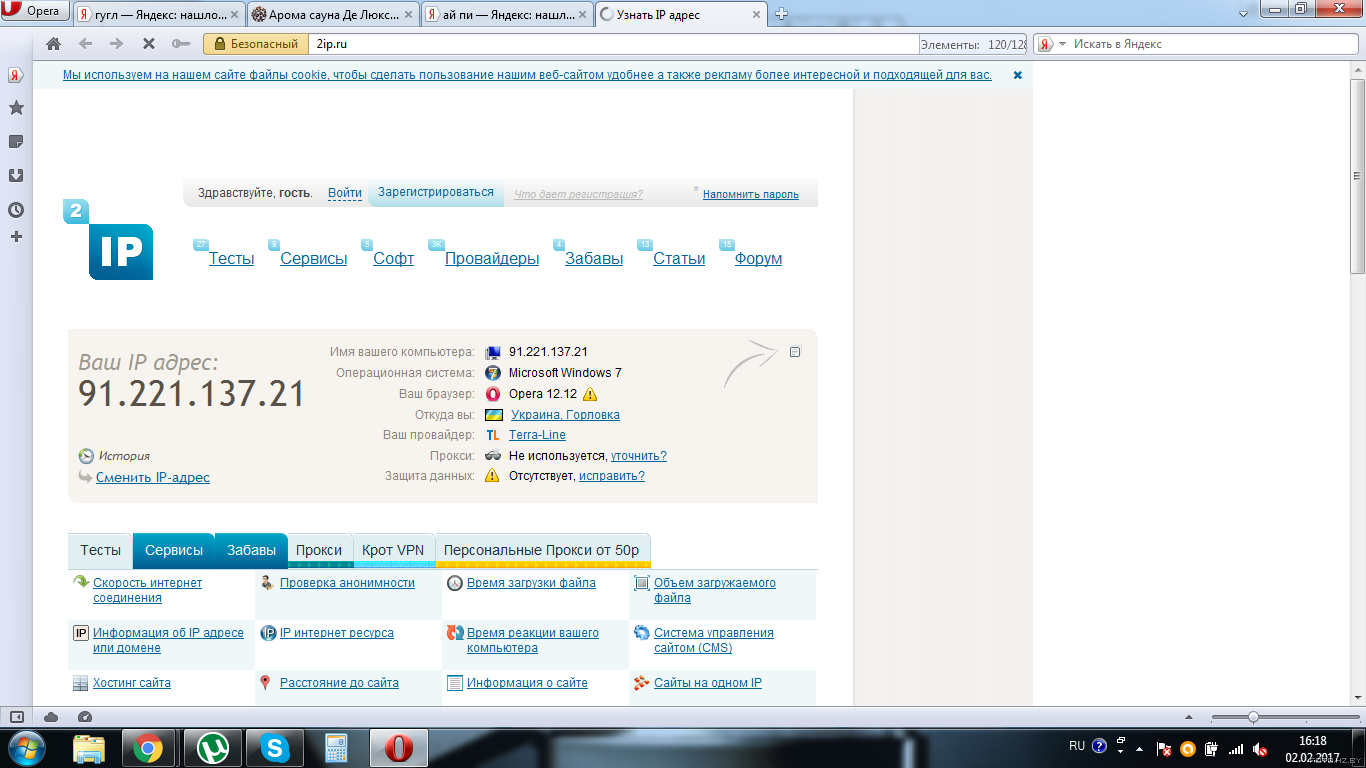Click the password wand key icon
The width and height of the screenshot is (1366, 768).
pos(180,44)
